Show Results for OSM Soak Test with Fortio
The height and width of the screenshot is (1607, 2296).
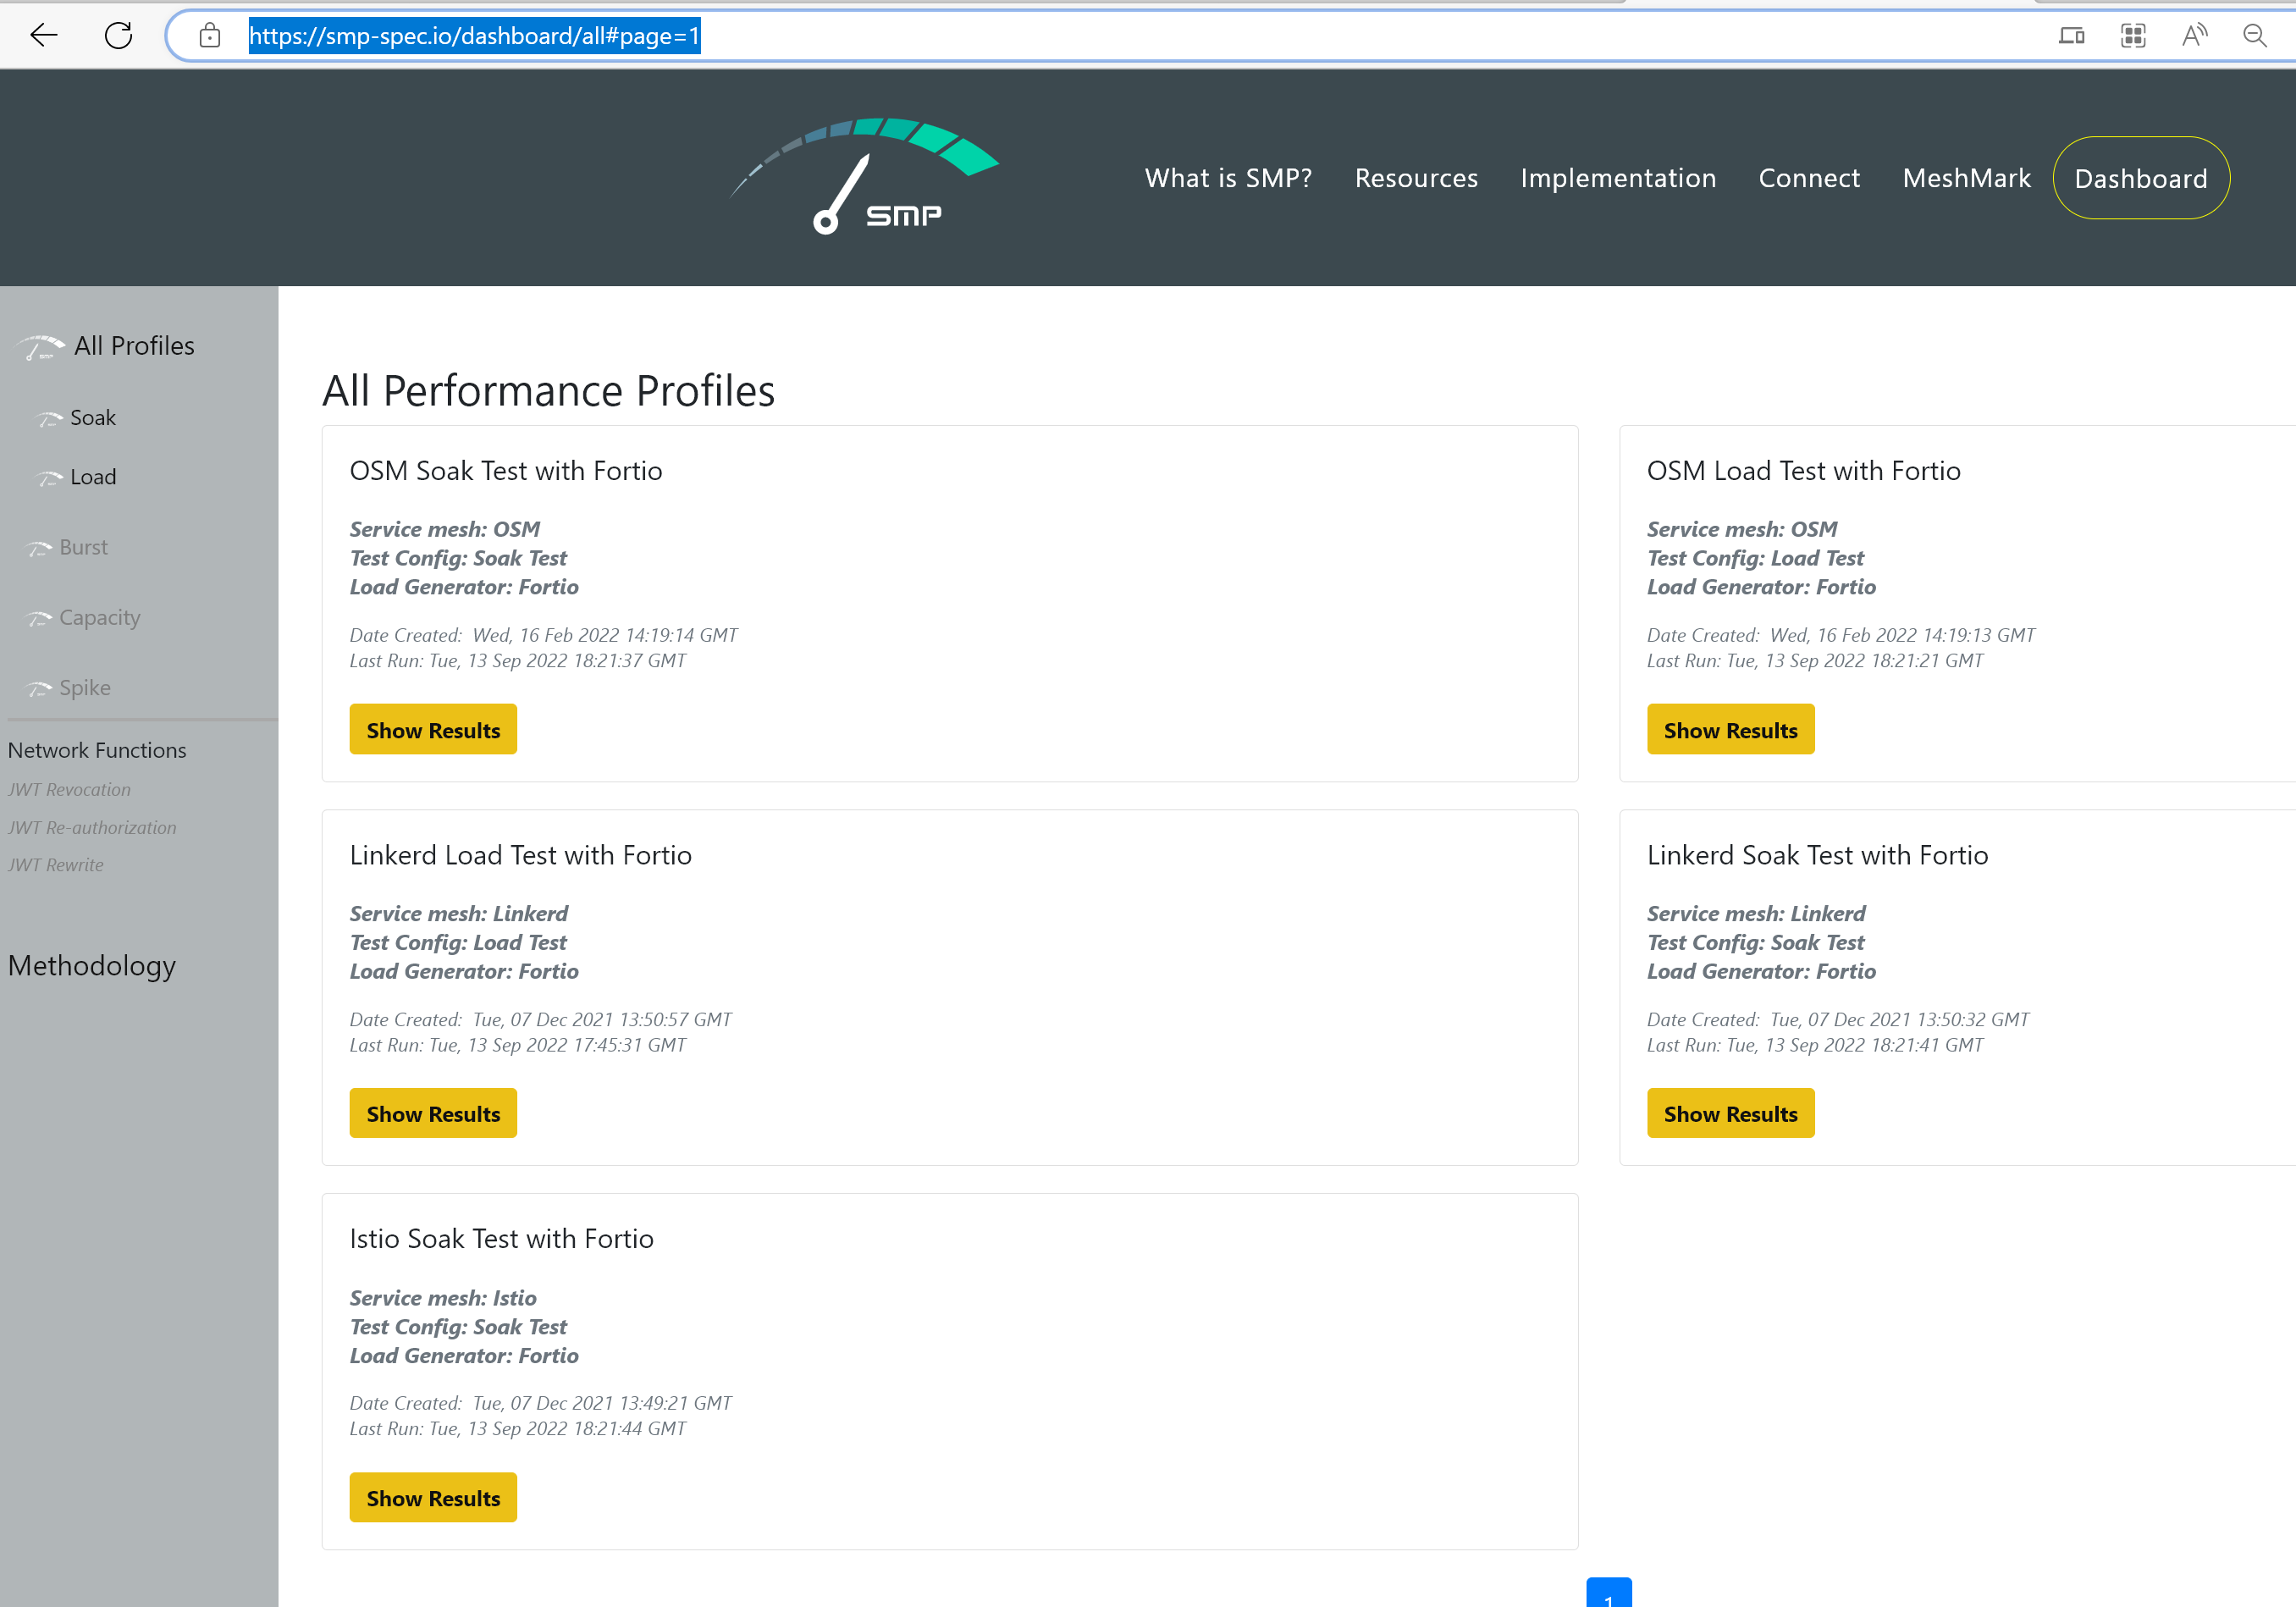[x=433, y=729]
